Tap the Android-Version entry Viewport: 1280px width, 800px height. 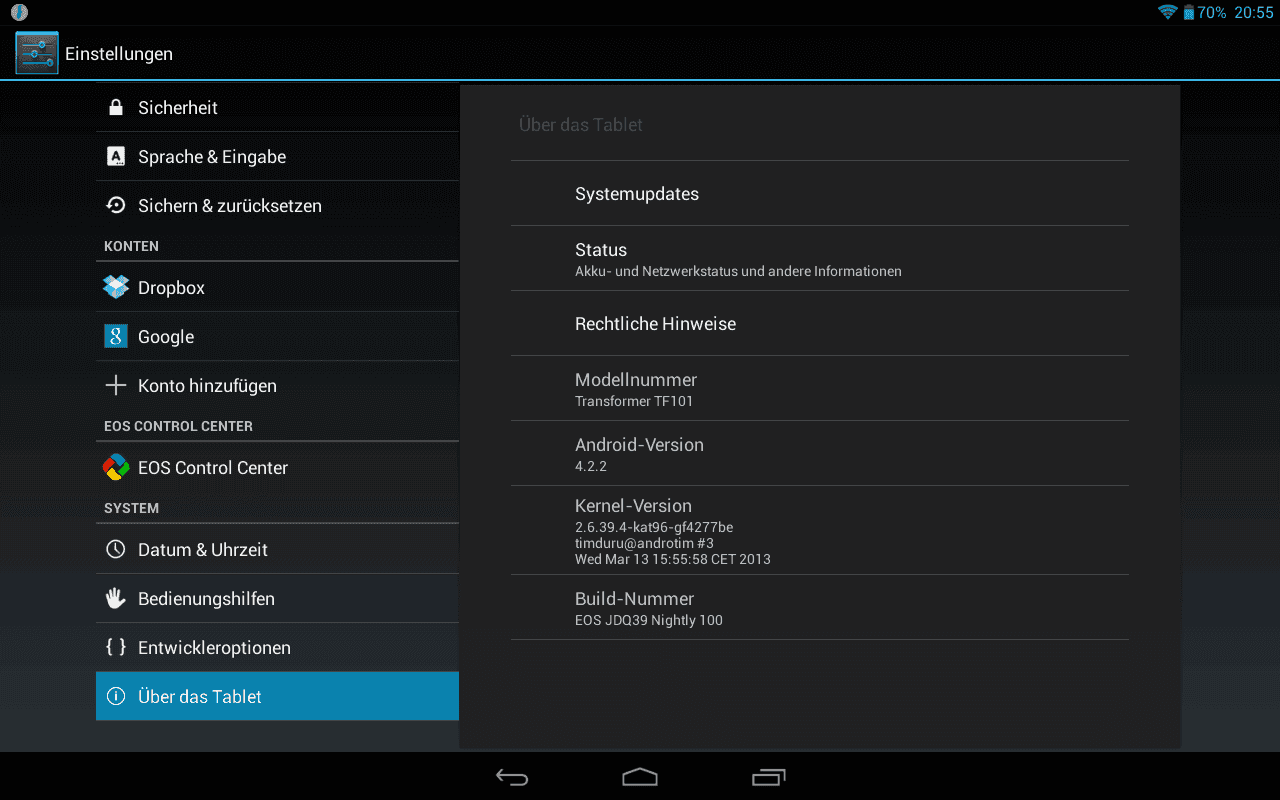[820, 453]
